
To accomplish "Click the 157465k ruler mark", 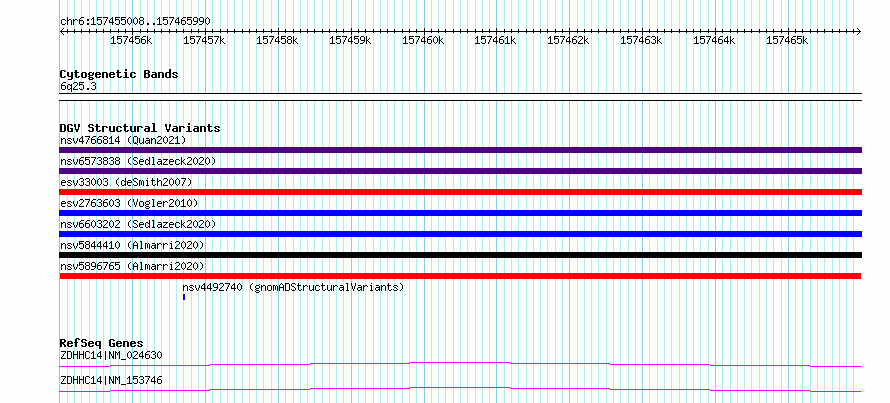I will (x=787, y=40).
